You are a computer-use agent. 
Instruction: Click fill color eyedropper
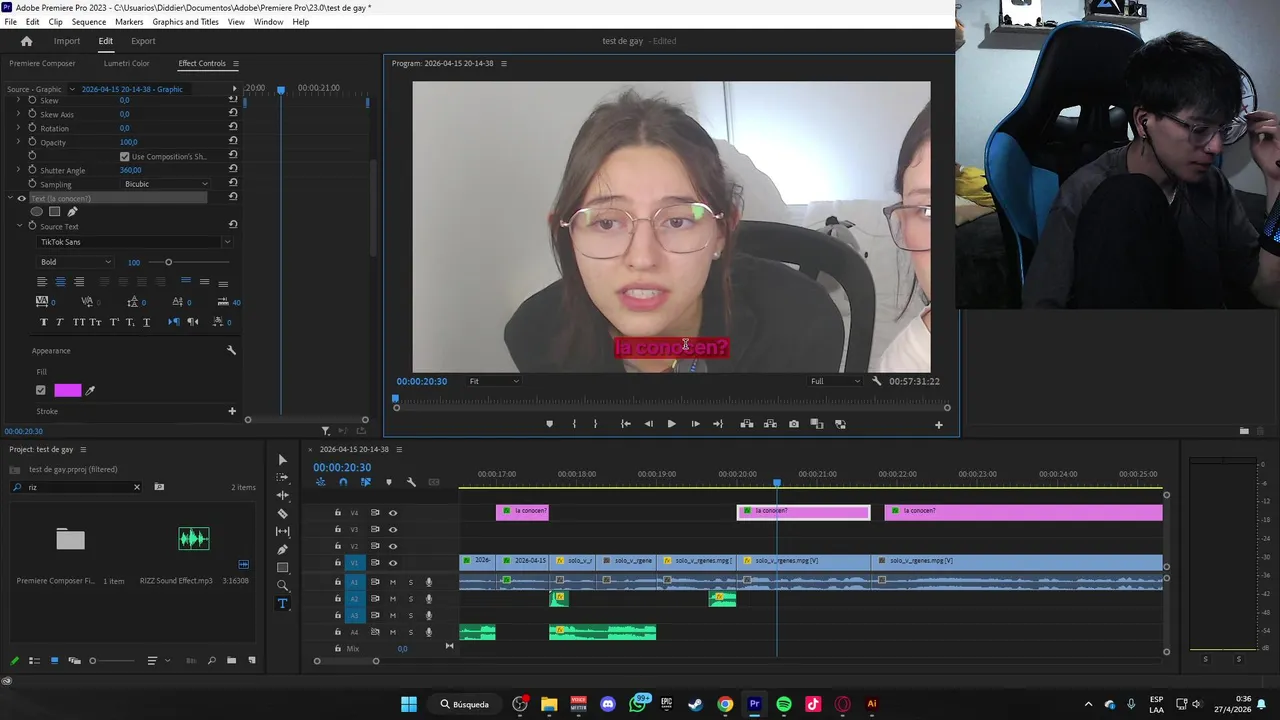[x=90, y=390]
